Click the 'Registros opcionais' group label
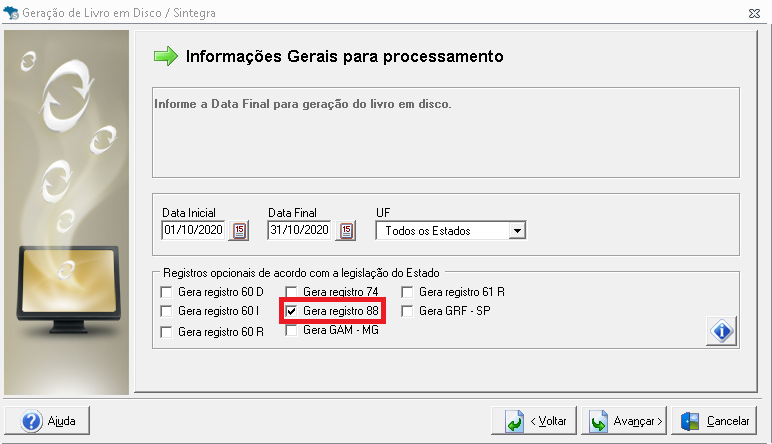772x444 pixels. click(301, 273)
